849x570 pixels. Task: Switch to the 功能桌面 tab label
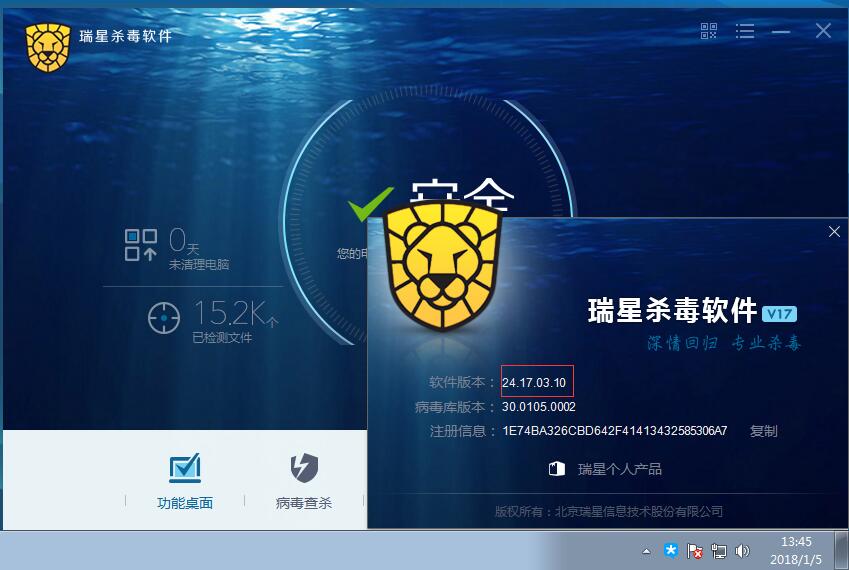[185, 503]
